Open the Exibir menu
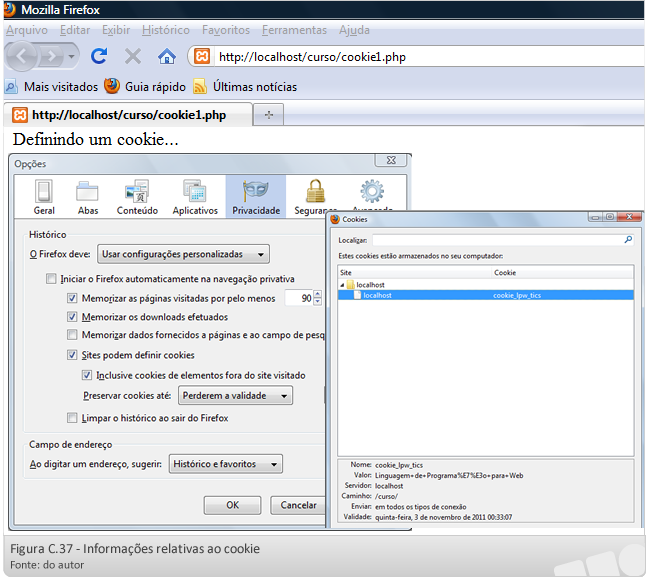650x577 pixels. (x=116, y=30)
